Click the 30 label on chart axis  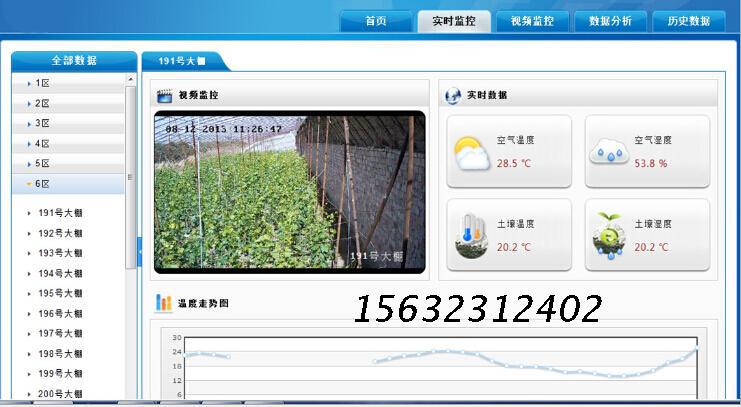177,338
